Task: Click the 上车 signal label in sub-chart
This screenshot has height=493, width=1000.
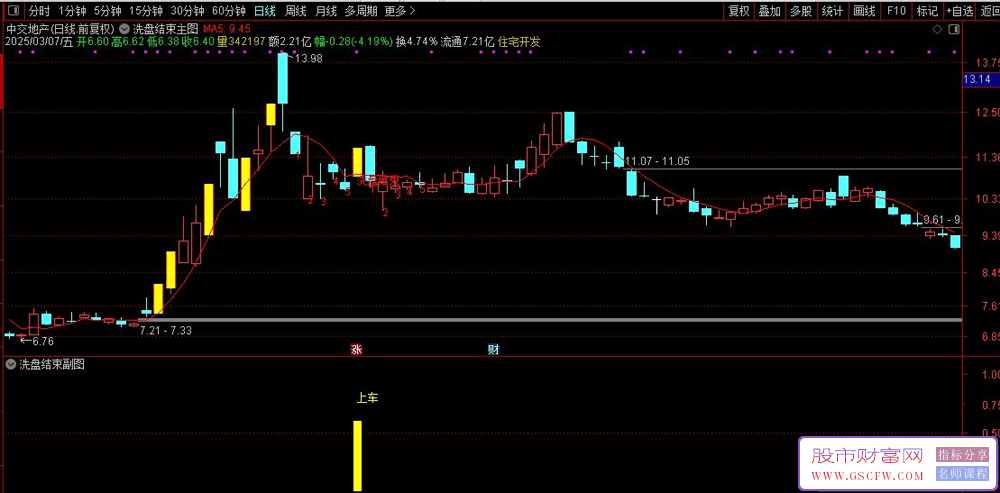Action: [367, 399]
